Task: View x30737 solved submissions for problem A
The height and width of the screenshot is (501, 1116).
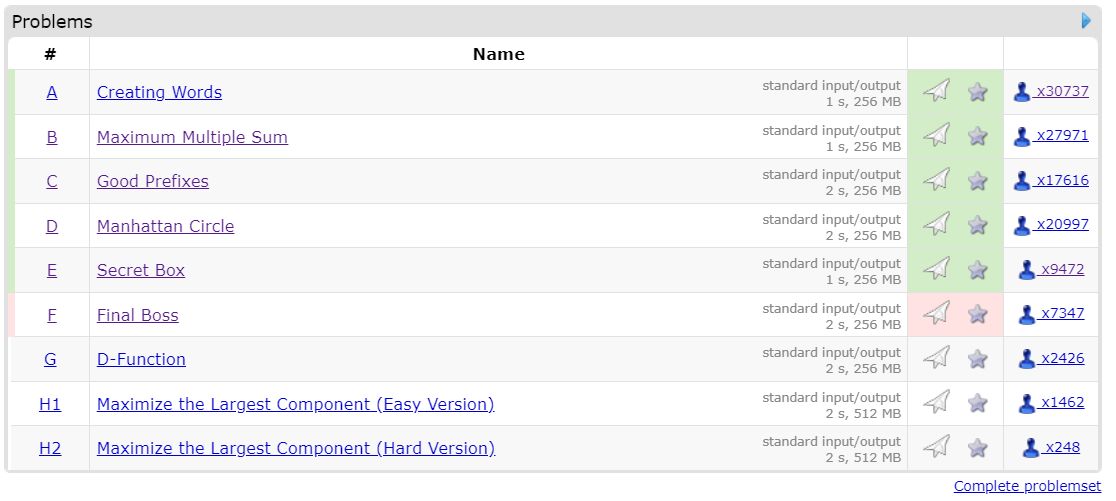Action: pyautogui.click(x=1062, y=91)
